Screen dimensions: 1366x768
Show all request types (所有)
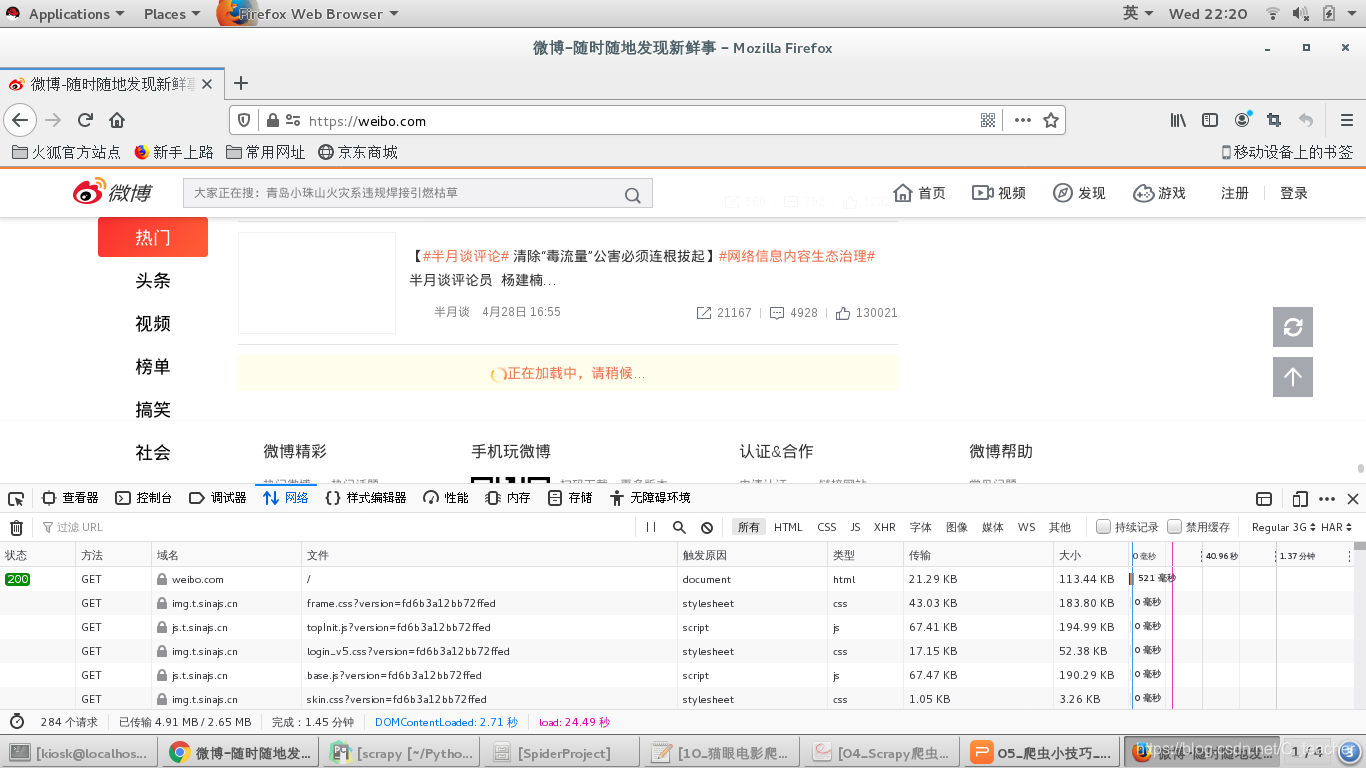coord(748,527)
